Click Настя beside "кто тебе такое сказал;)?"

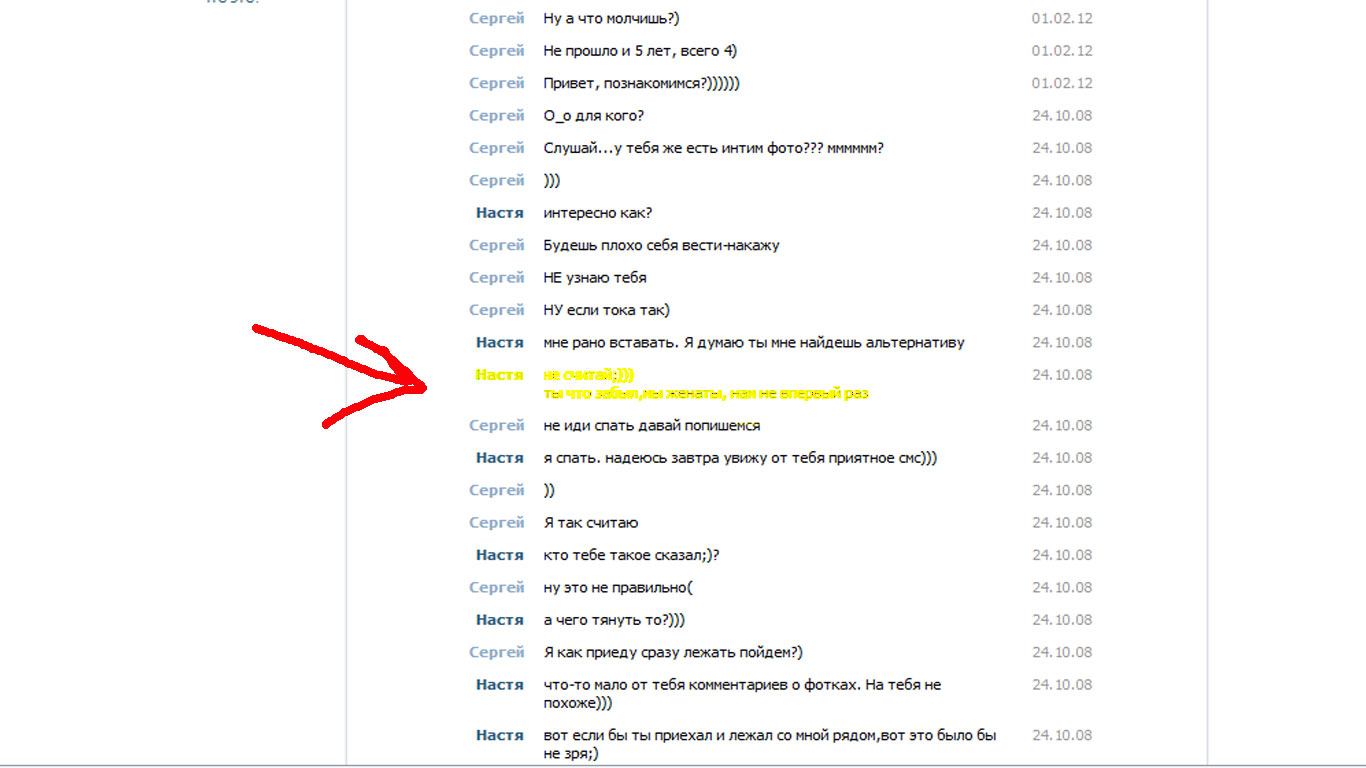pos(500,555)
